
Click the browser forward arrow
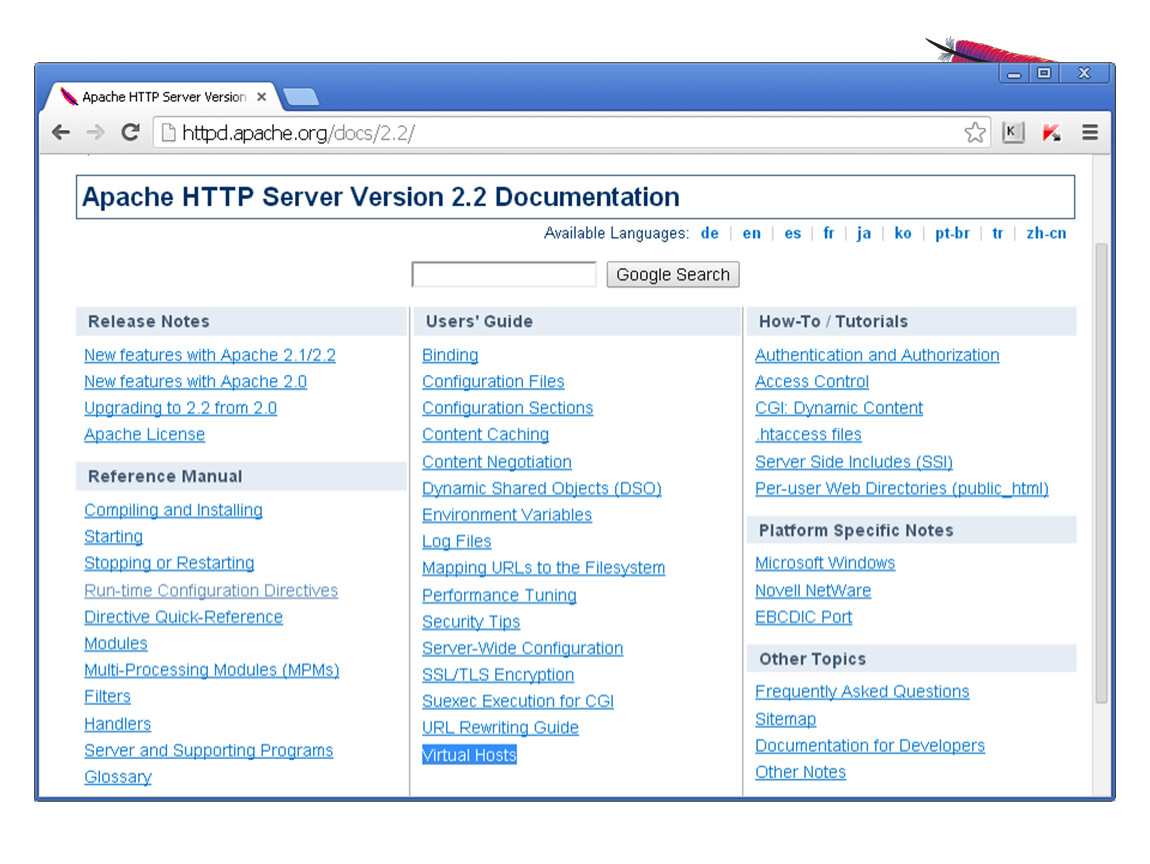(x=95, y=133)
